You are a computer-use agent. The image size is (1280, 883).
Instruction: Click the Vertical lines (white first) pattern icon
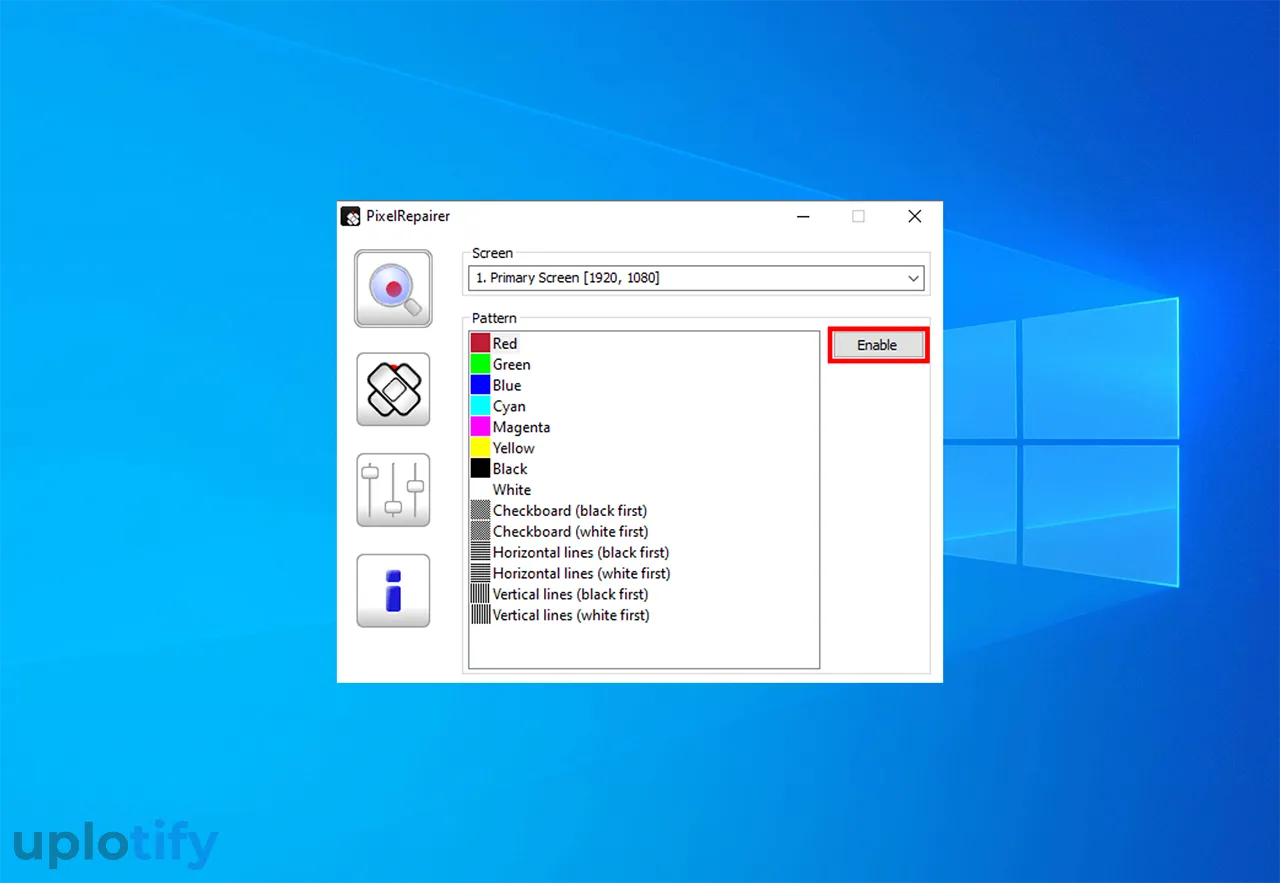pos(480,615)
